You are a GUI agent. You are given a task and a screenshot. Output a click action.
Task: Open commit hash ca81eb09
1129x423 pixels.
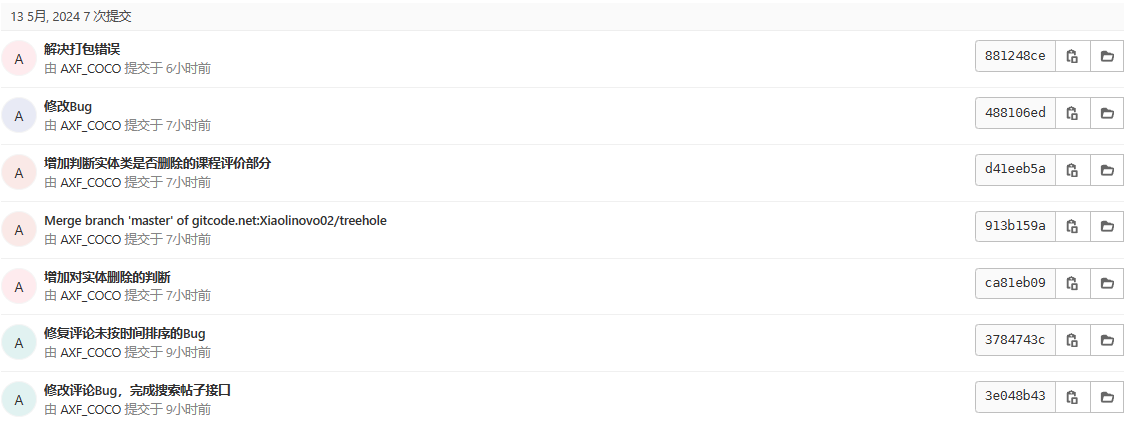click(x=1015, y=283)
